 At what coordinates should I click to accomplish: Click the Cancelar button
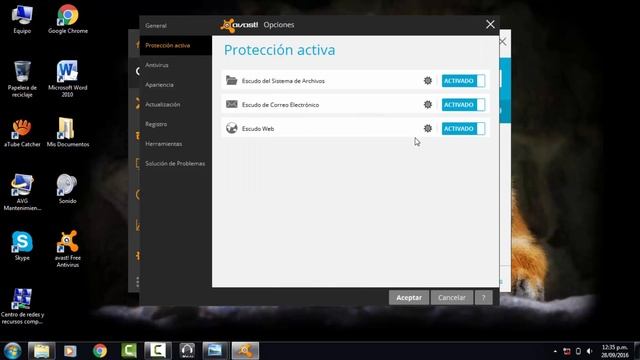(x=452, y=298)
